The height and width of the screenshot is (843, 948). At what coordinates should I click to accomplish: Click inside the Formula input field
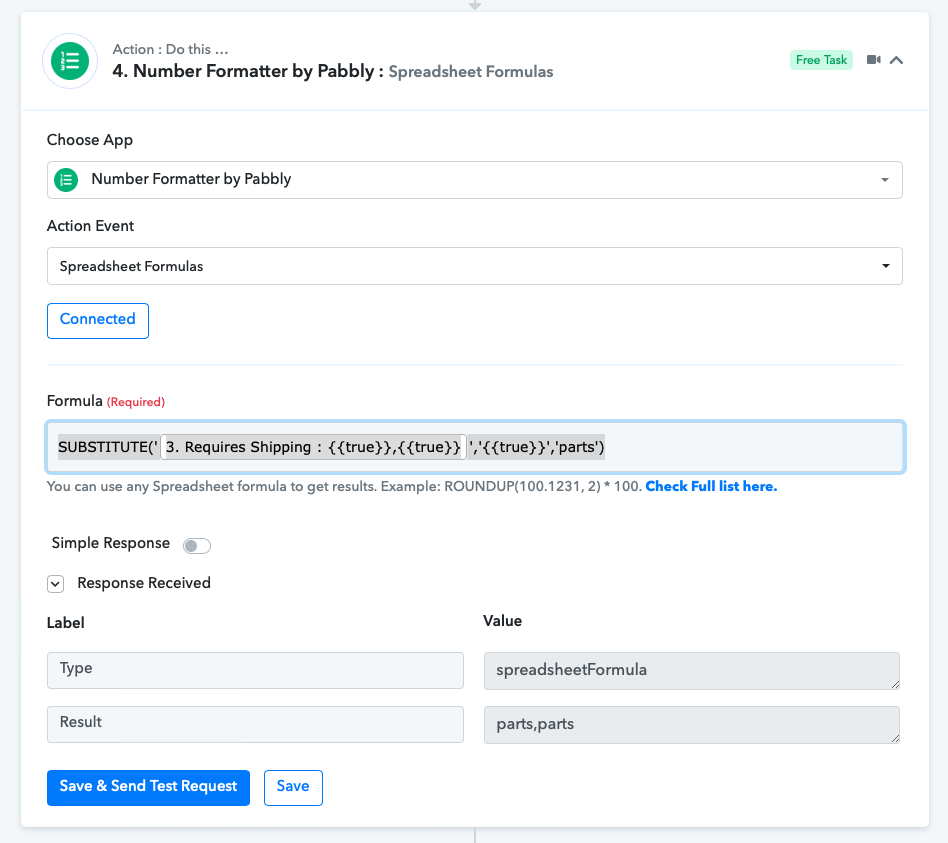click(x=475, y=447)
